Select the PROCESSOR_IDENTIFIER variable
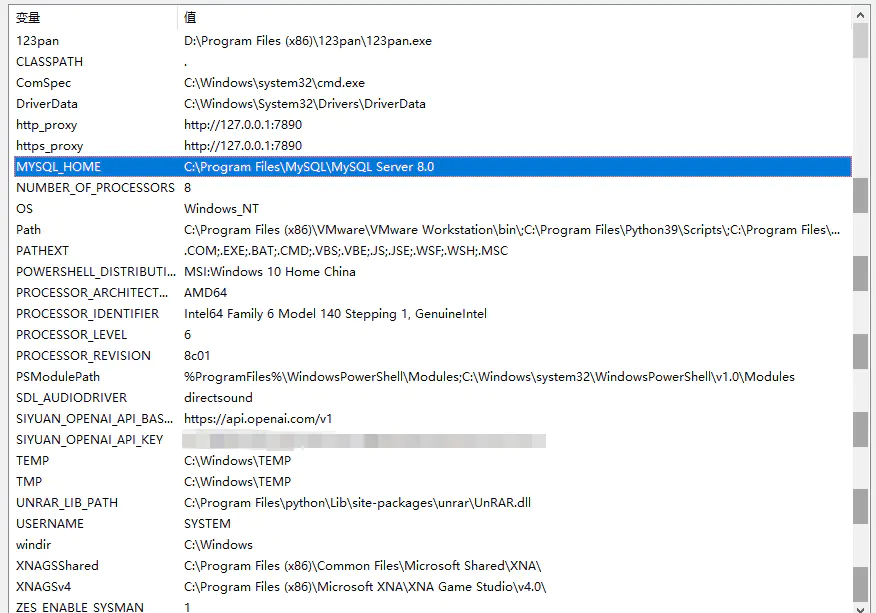The image size is (876, 613). 432,314
